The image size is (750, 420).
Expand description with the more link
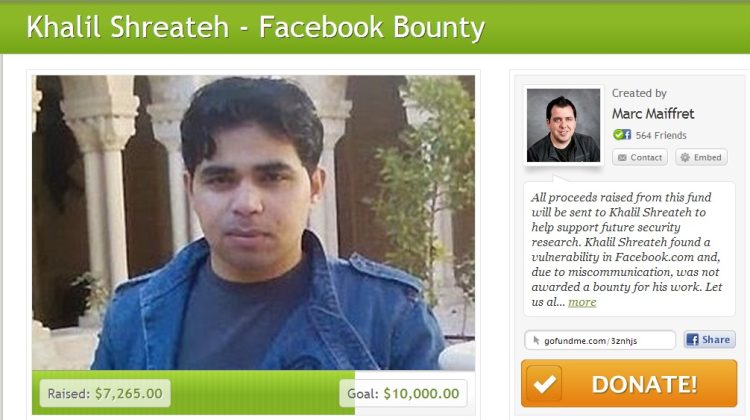[582, 302]
